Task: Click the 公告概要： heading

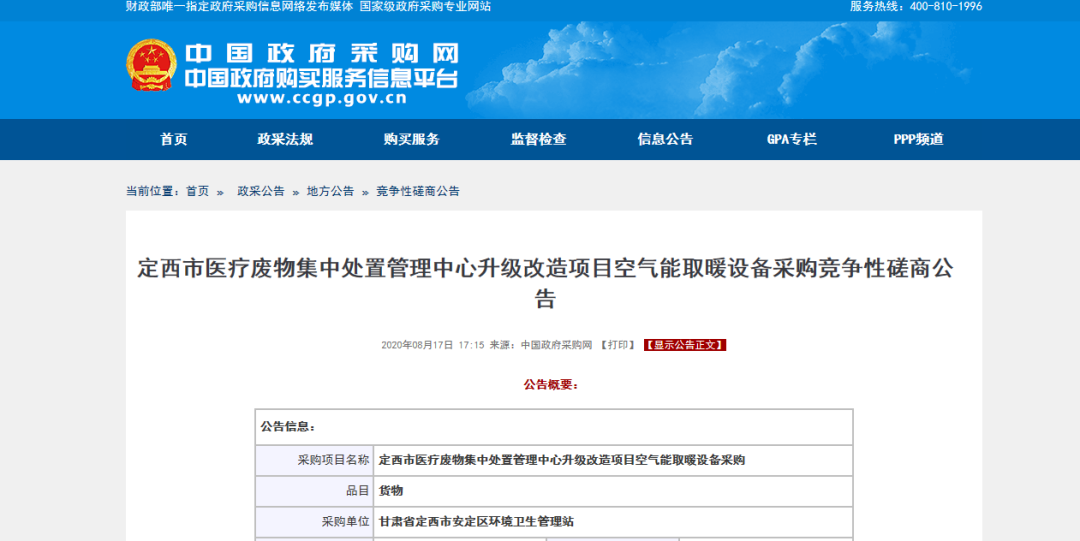Action: point(552,385)
